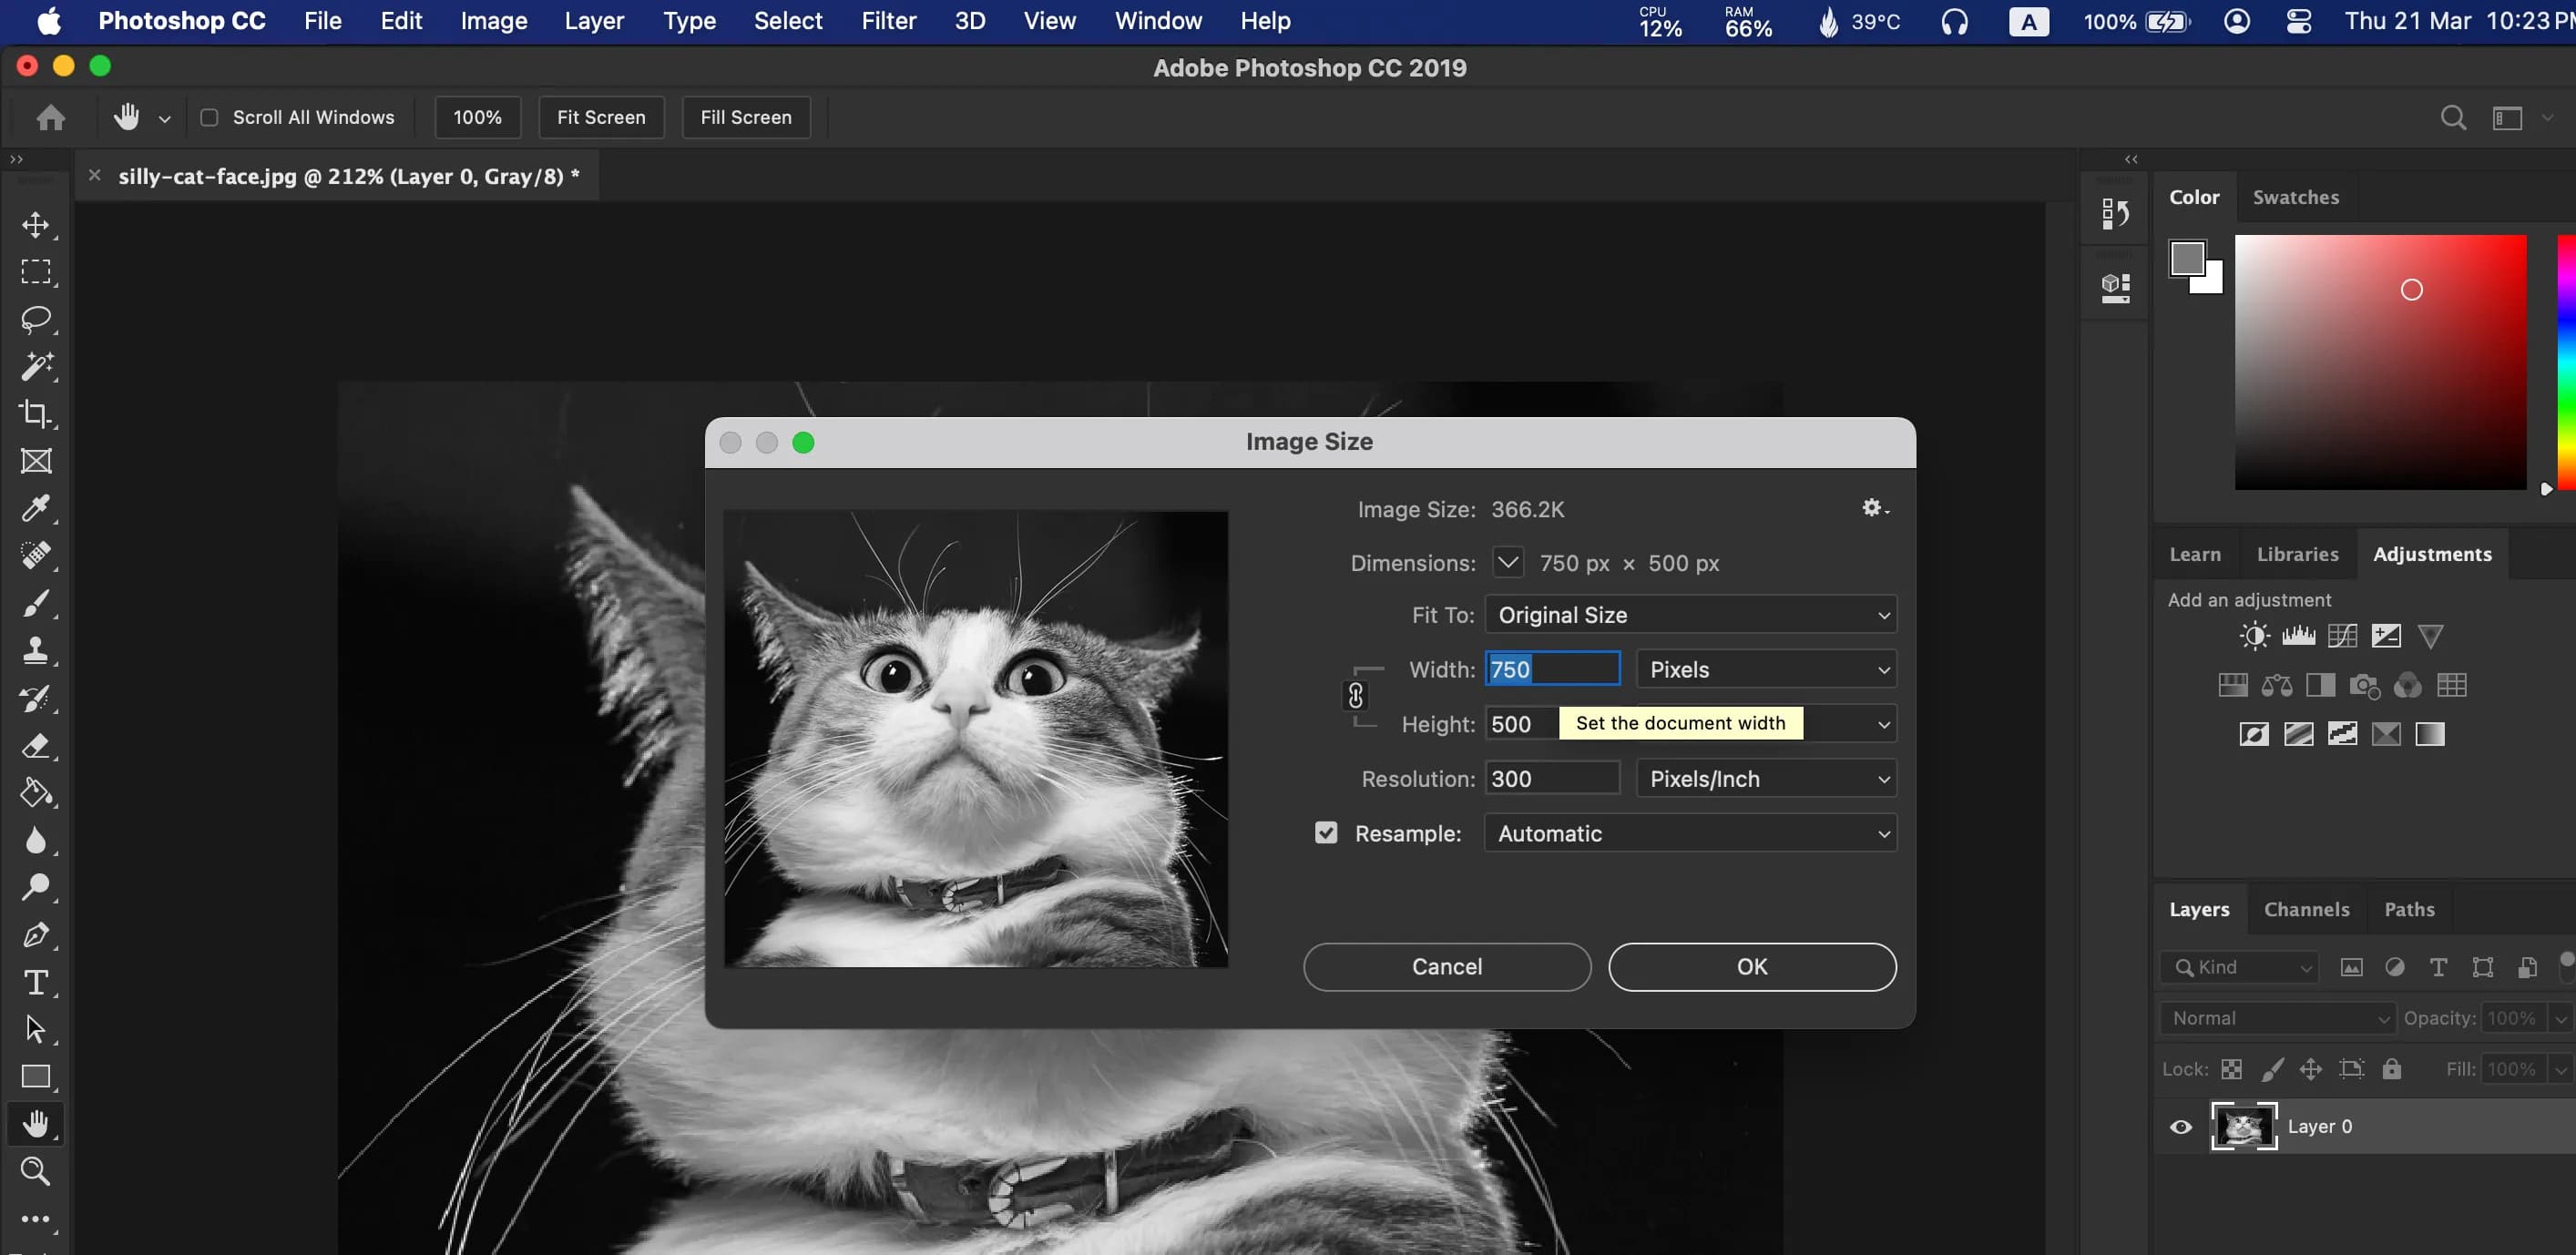Open the Width units Pixels dropdown
The image size is (2576, 1255).
point(1766,670)
